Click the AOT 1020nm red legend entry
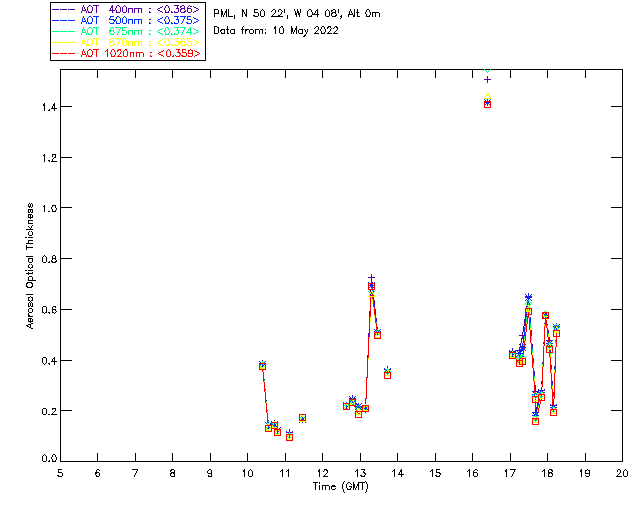This screenshot has height=512, width=640. tap(126, 53)
